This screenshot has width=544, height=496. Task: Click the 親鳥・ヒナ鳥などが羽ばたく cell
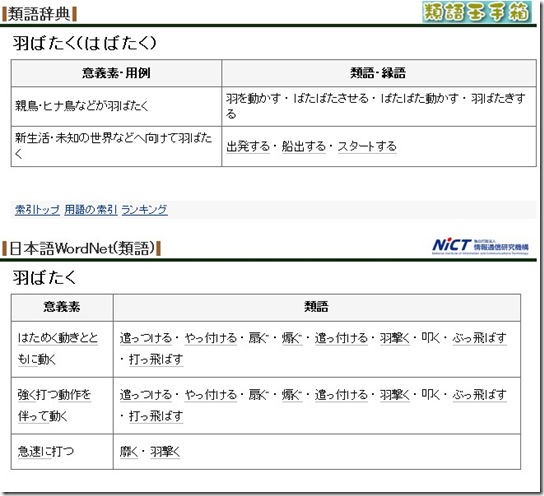click(x=116, y=106)
